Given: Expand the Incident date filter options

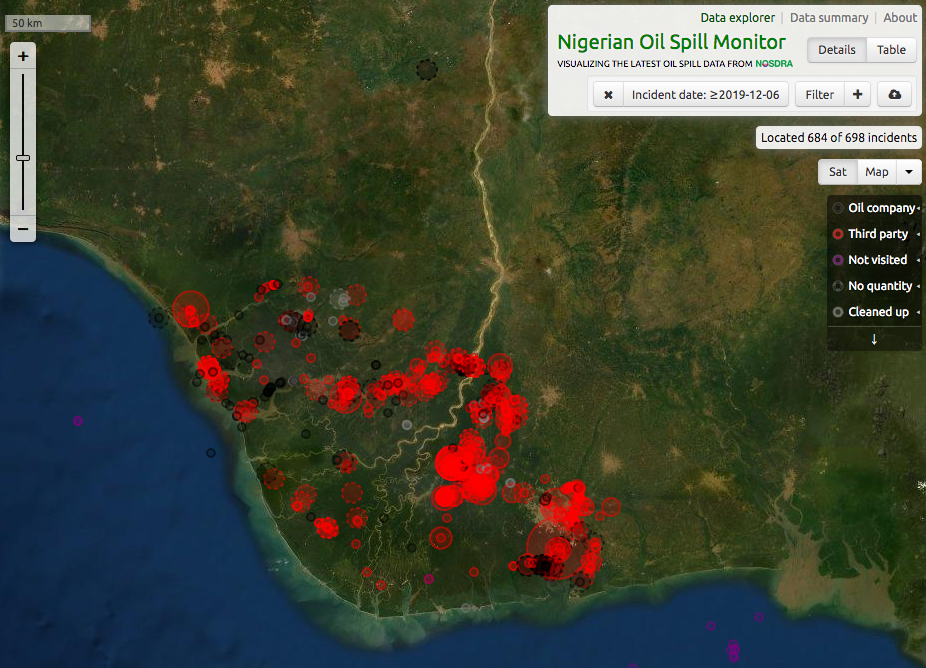Looking at the screenshot, I should (x=706, y=95).
